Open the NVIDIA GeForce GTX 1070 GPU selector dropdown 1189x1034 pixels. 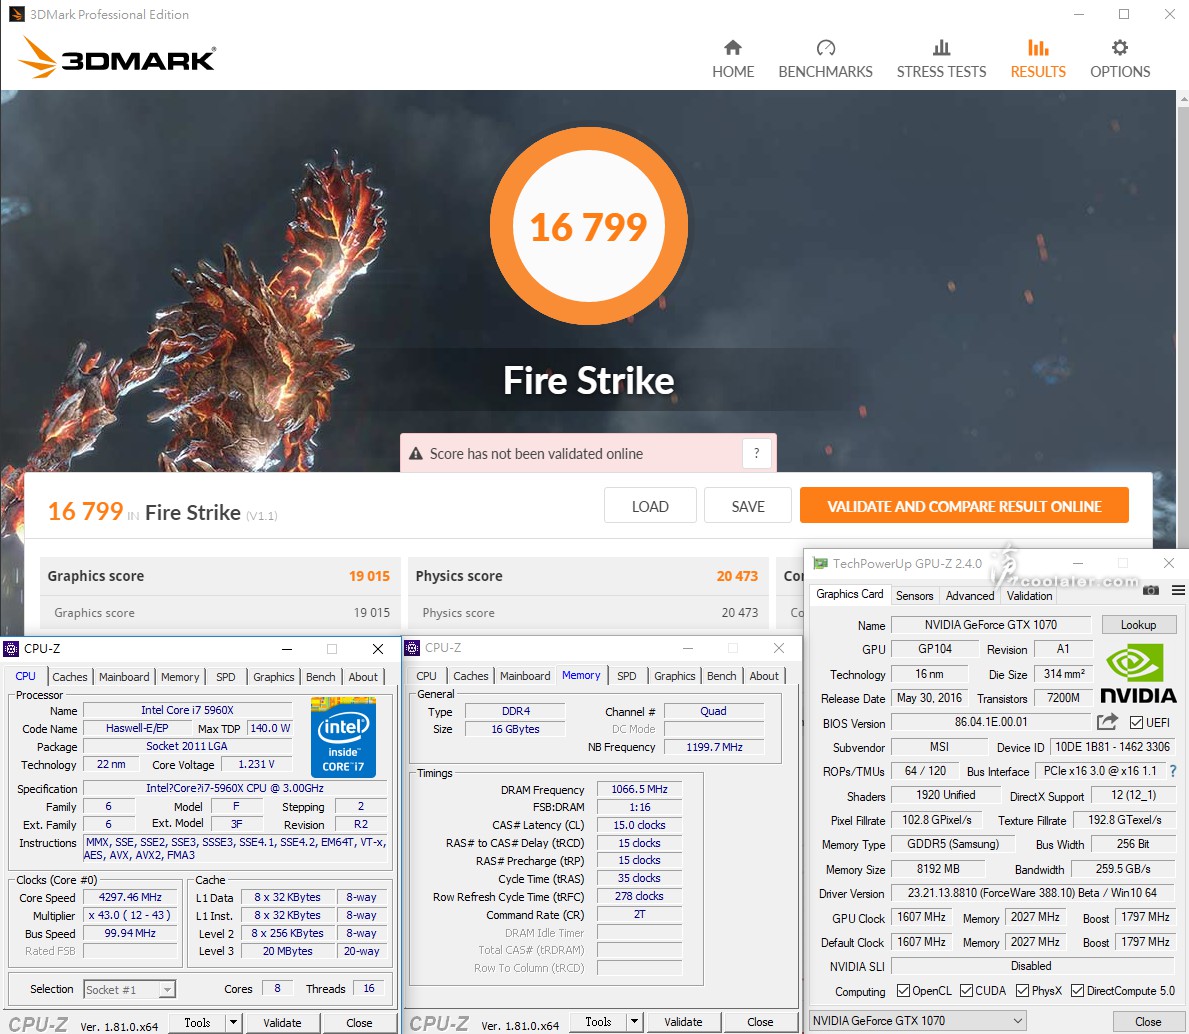coord(918,1020)
